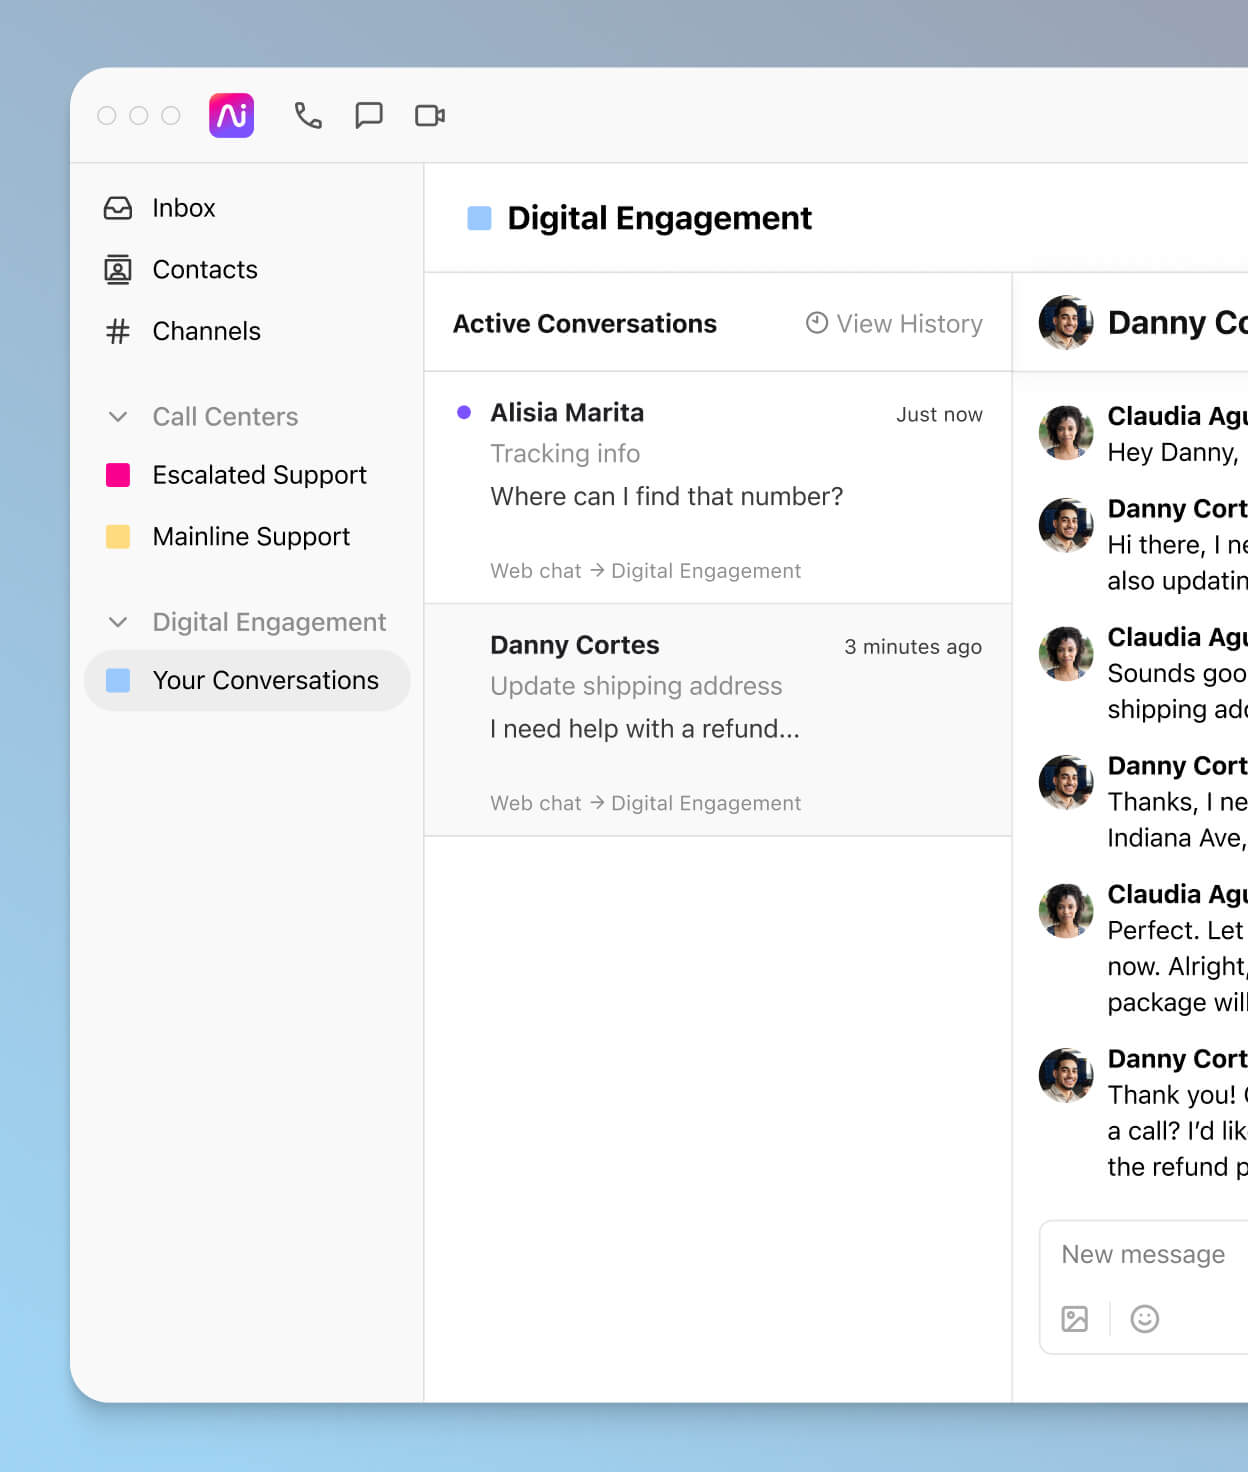Start a video call from the toolbar icon
The height and width of the screenshot is (1472, 1248).
tap(430, 115)
